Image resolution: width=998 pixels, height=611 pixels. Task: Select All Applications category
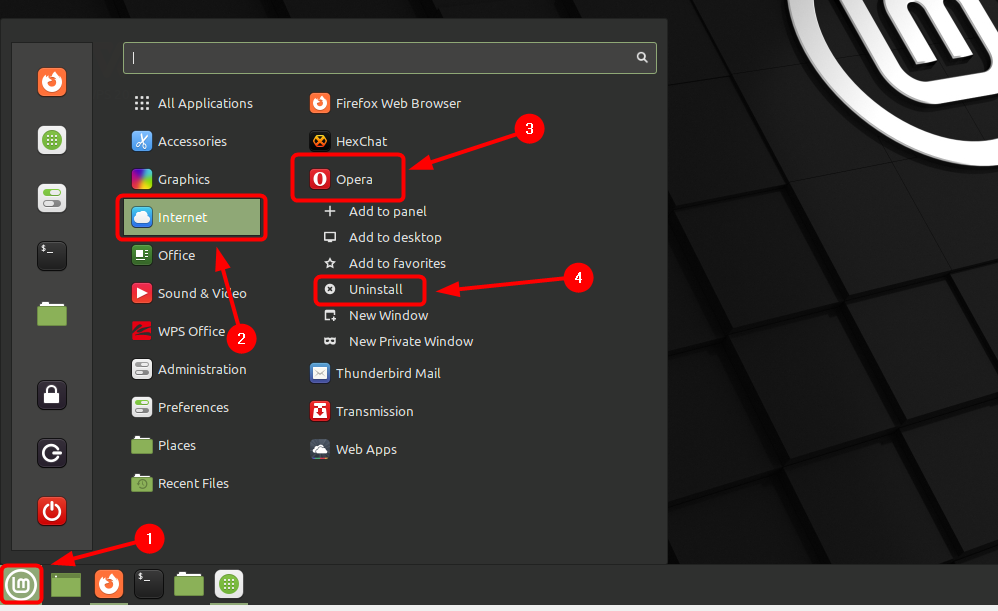[193, 103]
